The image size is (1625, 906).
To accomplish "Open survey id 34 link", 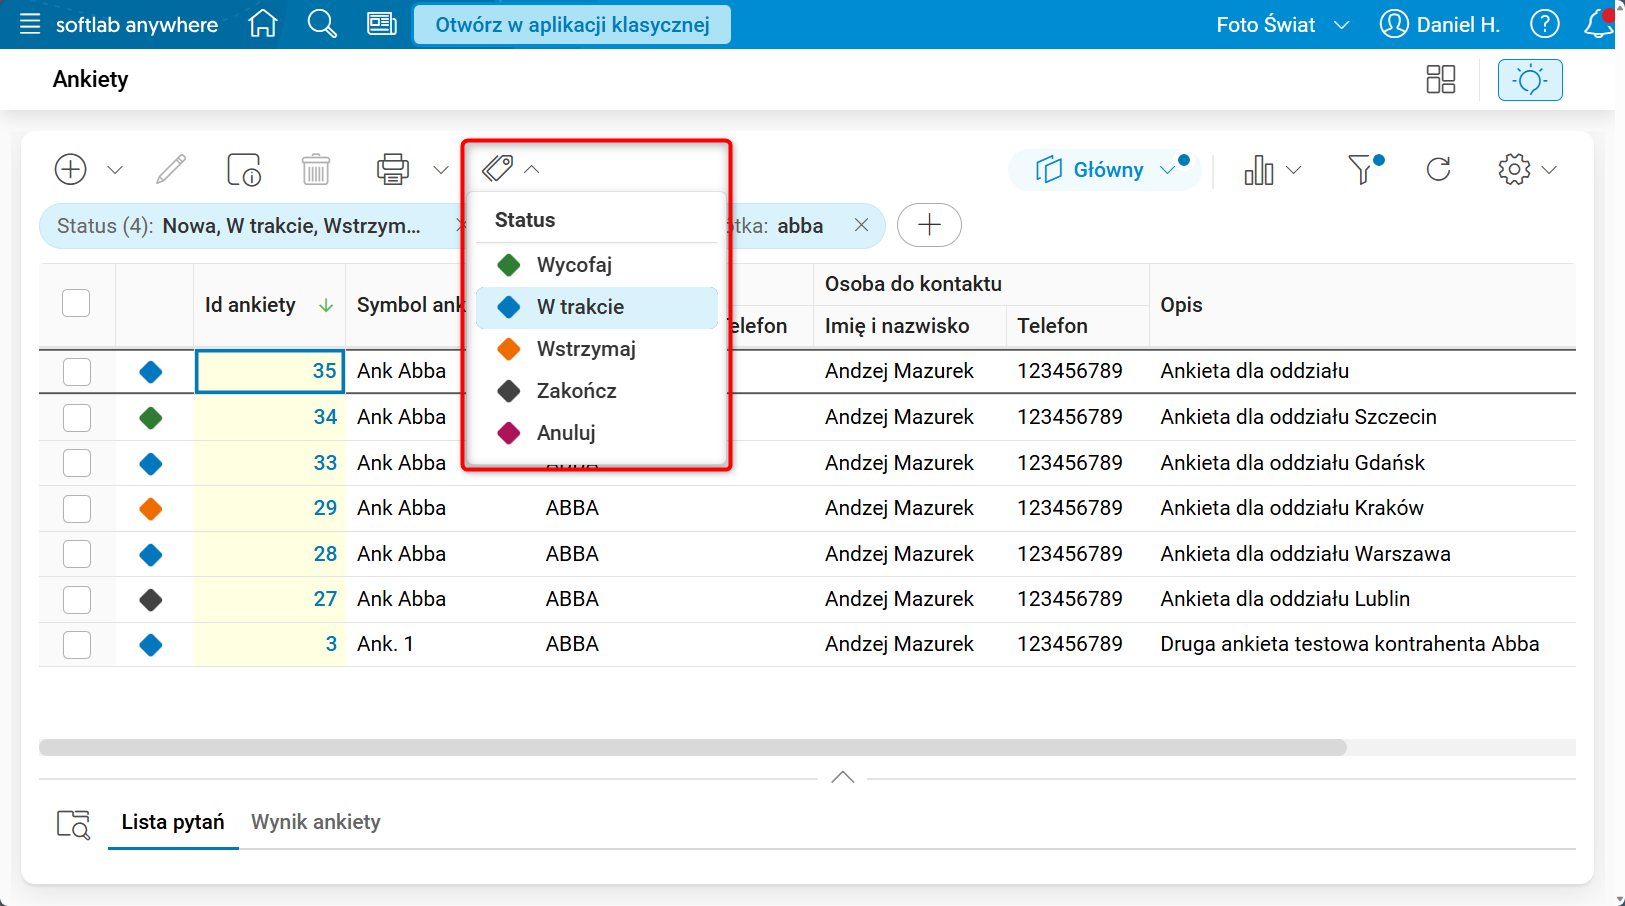I will [325, 417].
